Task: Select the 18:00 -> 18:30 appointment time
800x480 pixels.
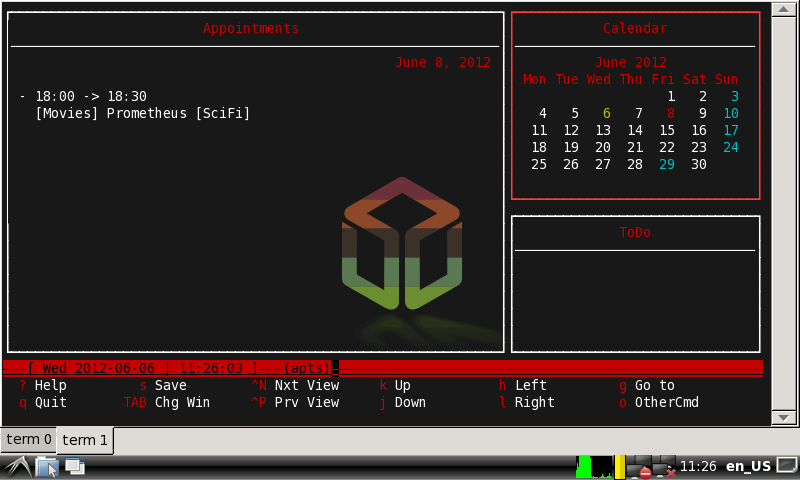Action: [91, 96]
